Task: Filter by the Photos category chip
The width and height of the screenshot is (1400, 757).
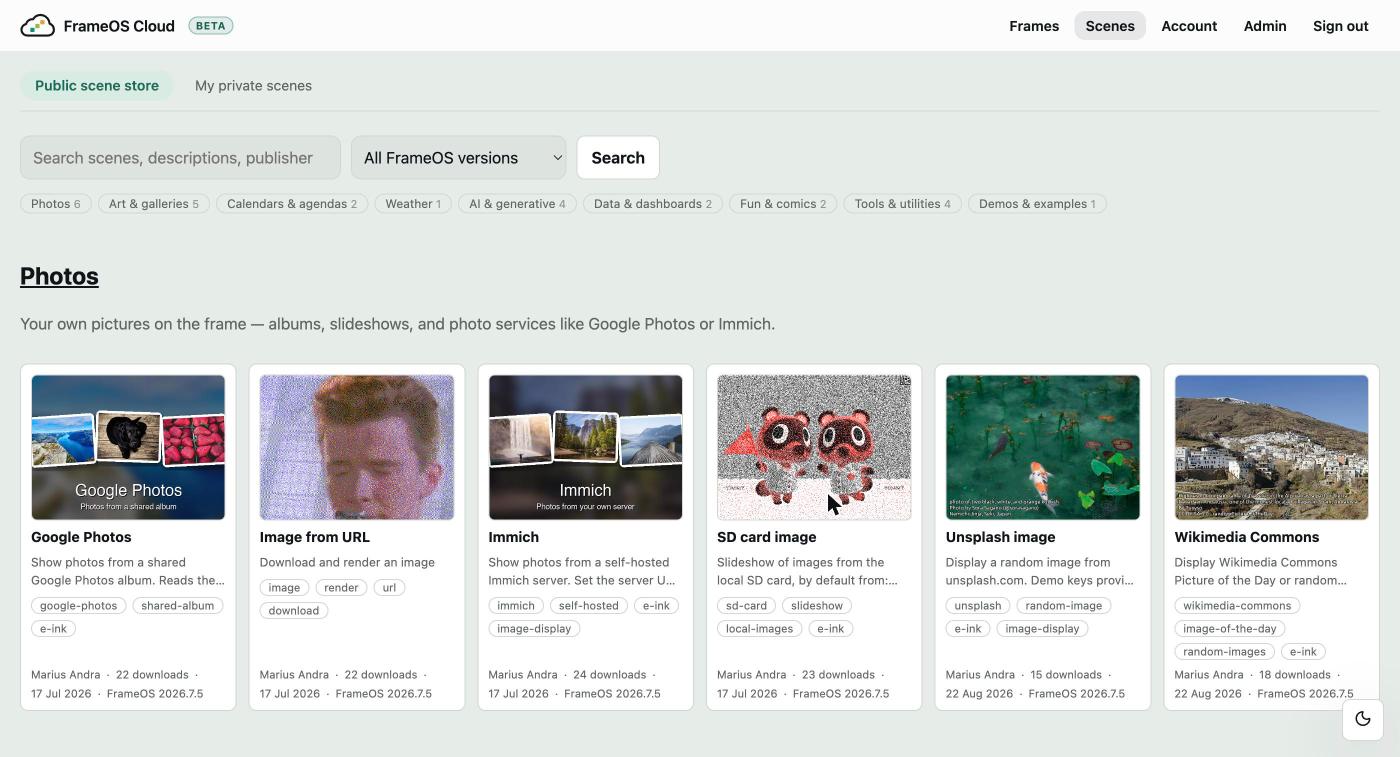Action: [56, 204]
